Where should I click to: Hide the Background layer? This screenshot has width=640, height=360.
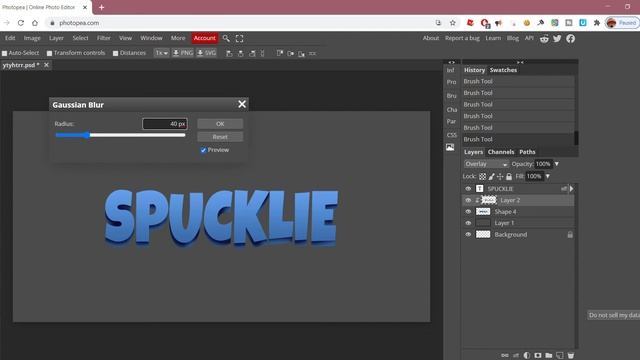468,234
